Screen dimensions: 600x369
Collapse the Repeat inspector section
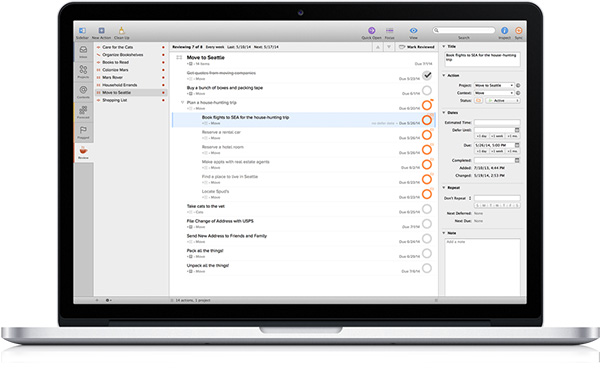point(444,188)
